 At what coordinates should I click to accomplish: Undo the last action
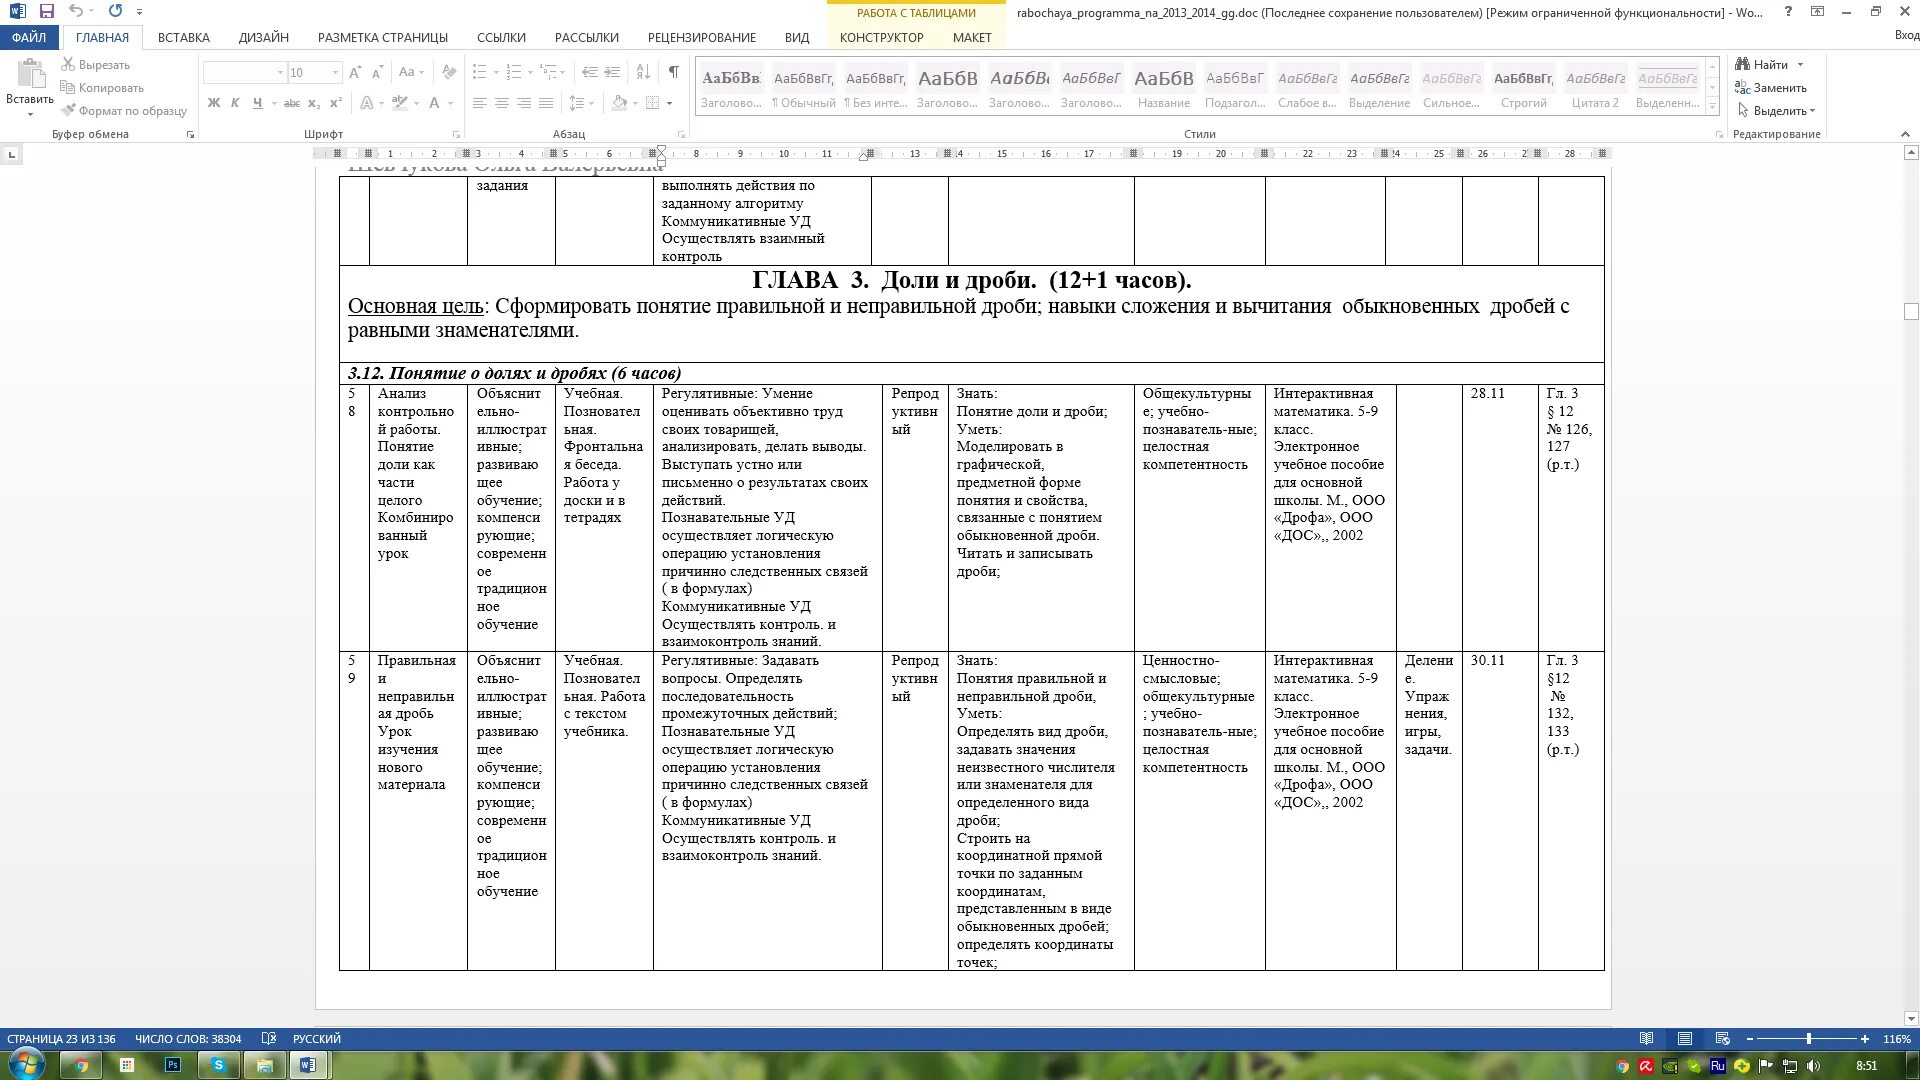[76, 11]
